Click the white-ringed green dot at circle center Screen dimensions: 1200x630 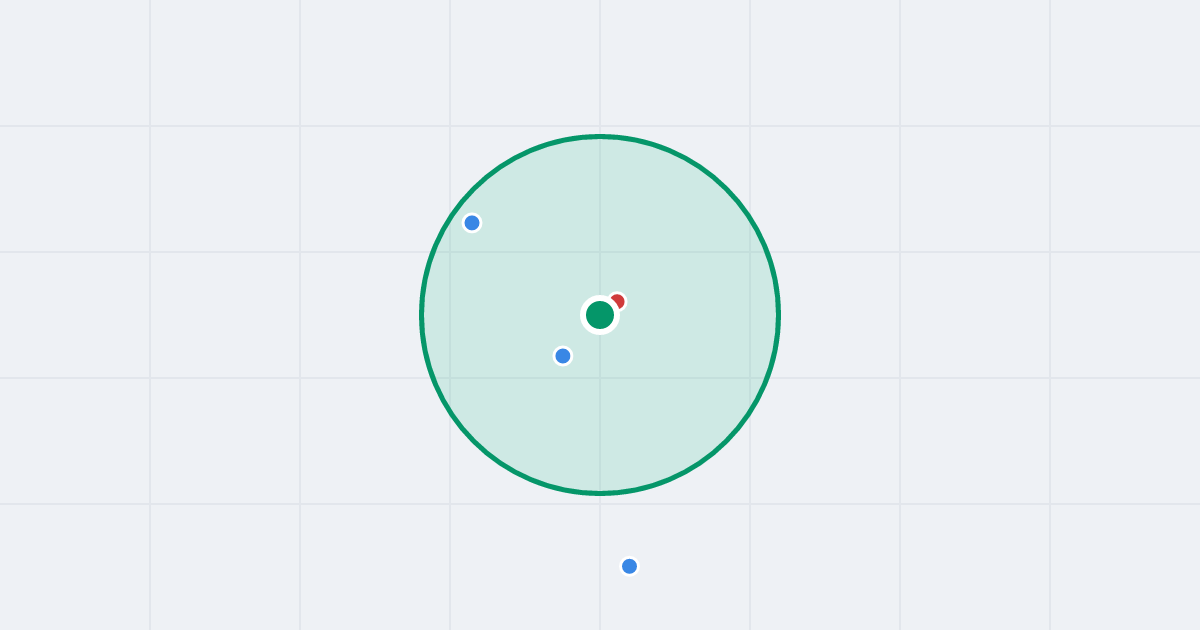(x=600, y=315)
